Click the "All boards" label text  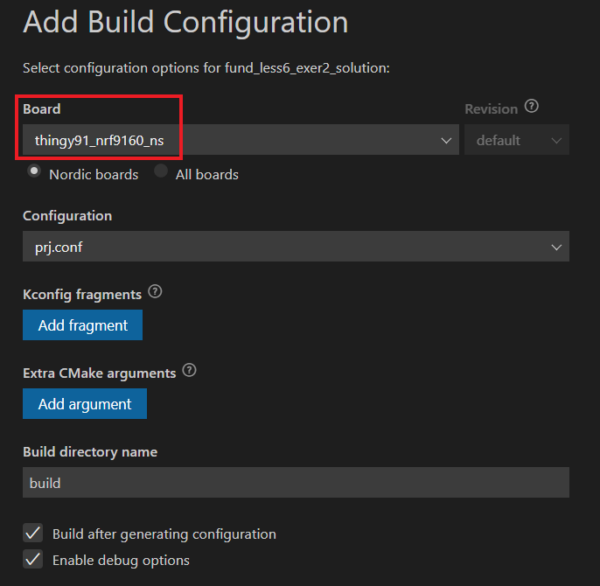tap(207, 175)
